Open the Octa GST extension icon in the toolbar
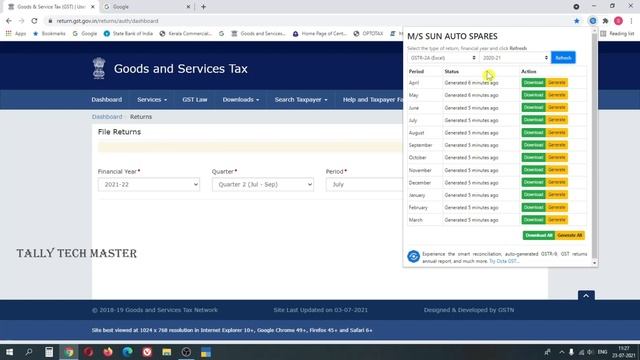 click(593, 21)
